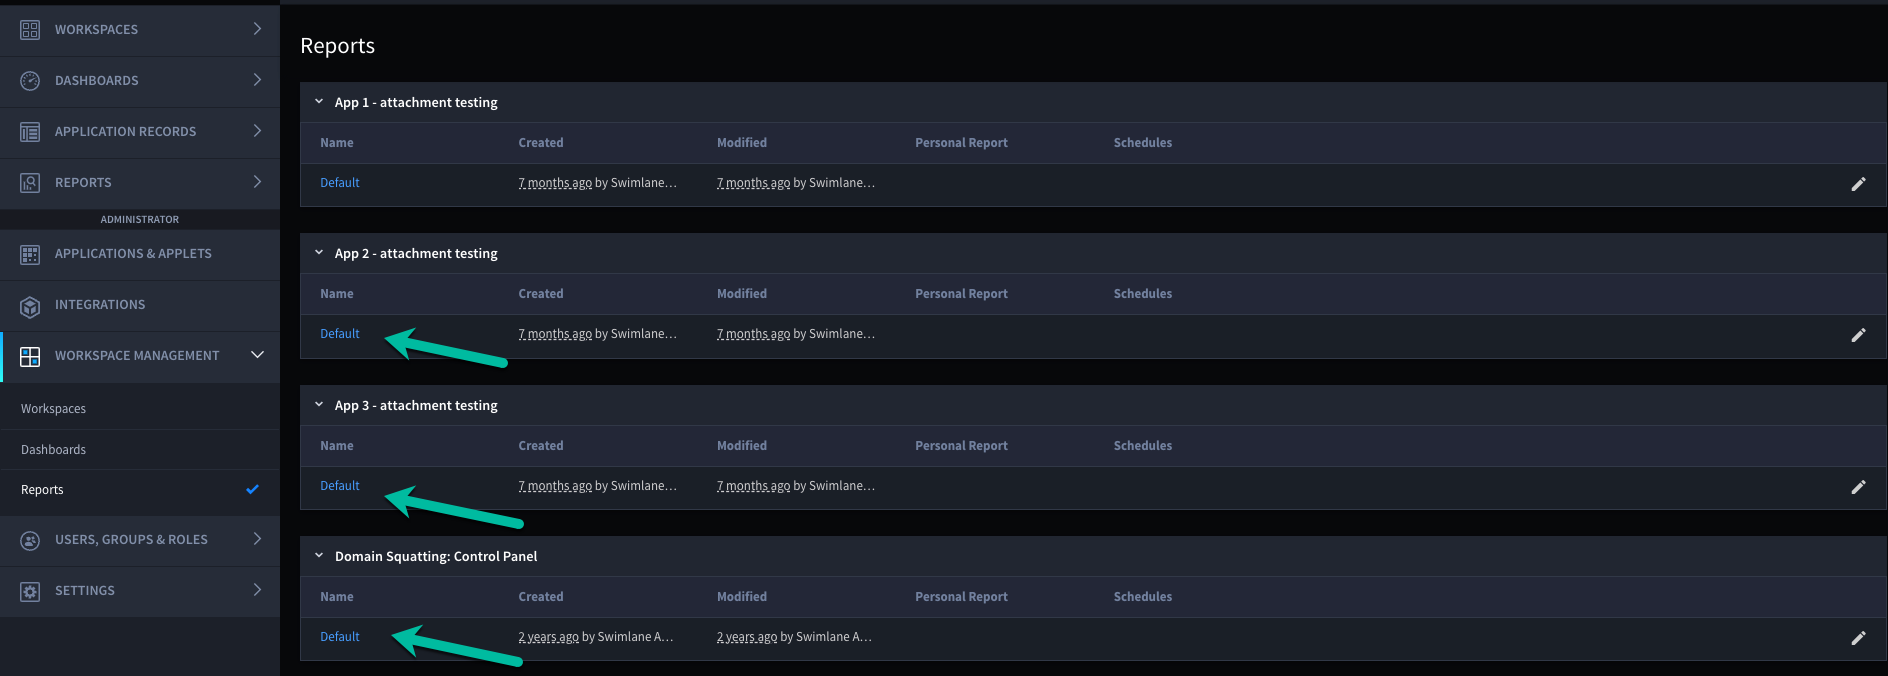The image size is (1888, 676).
Task: Open the Integrations menu item
Action: coord(140,305)
